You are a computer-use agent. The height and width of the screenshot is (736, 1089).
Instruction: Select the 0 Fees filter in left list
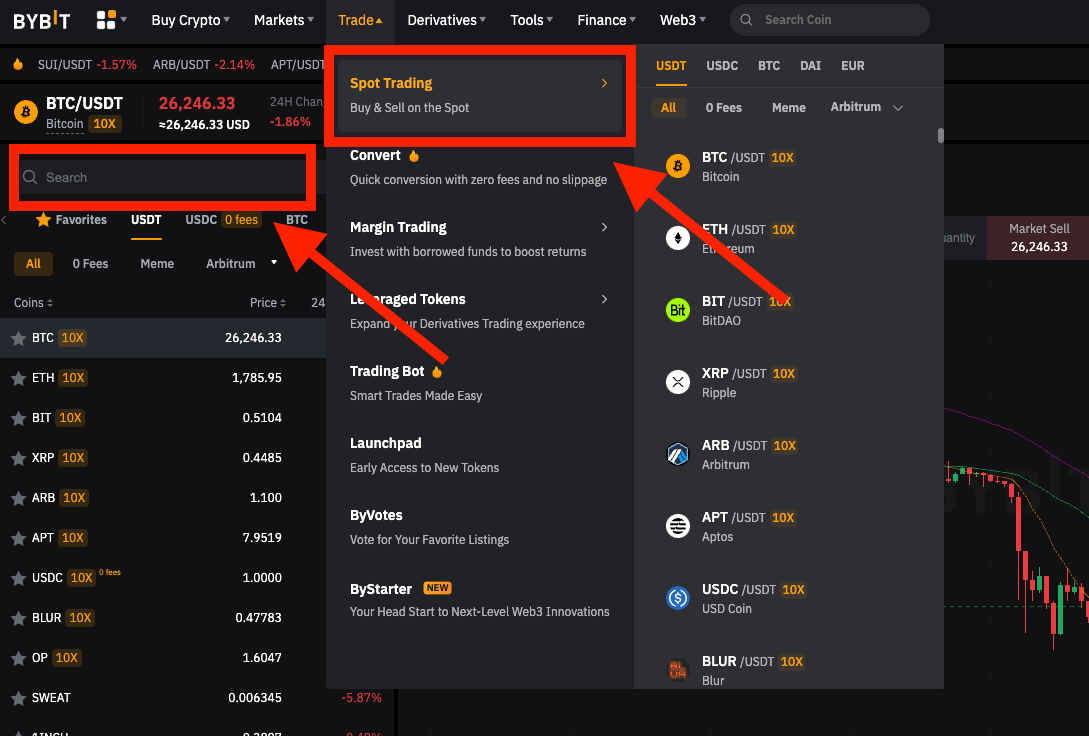pos(90,264)
